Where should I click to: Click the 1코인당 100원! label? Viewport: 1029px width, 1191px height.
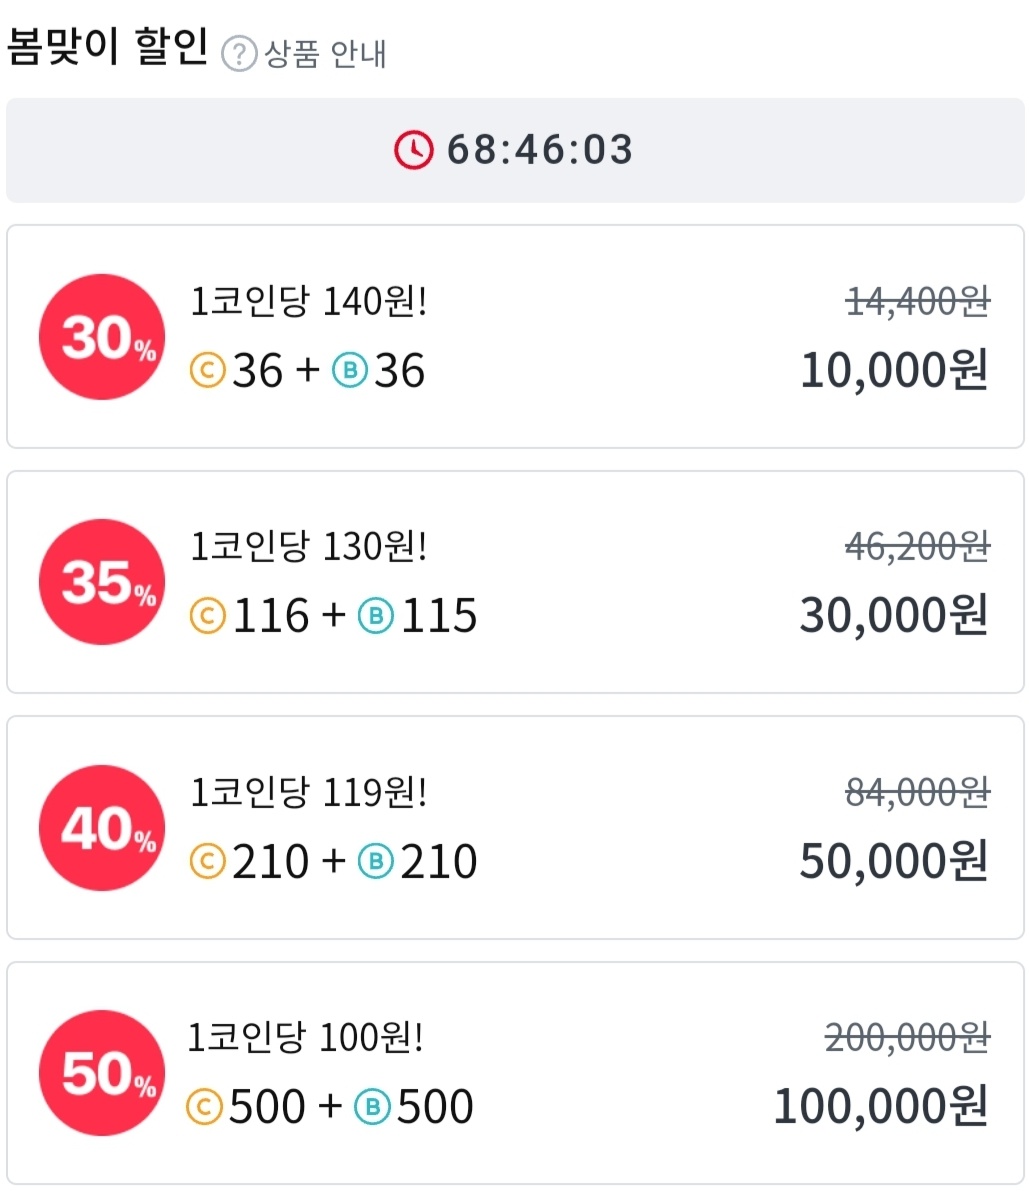tap(305, 1038)
